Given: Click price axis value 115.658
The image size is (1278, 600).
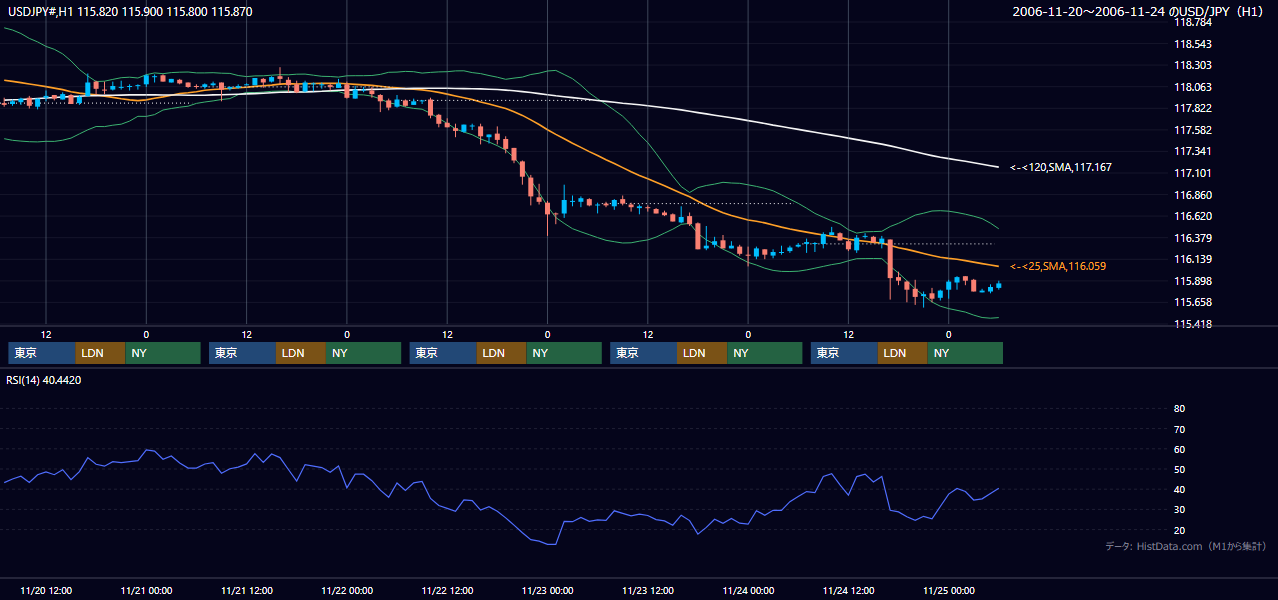Looking at the screenshot, I should [x=1193, y=302].
